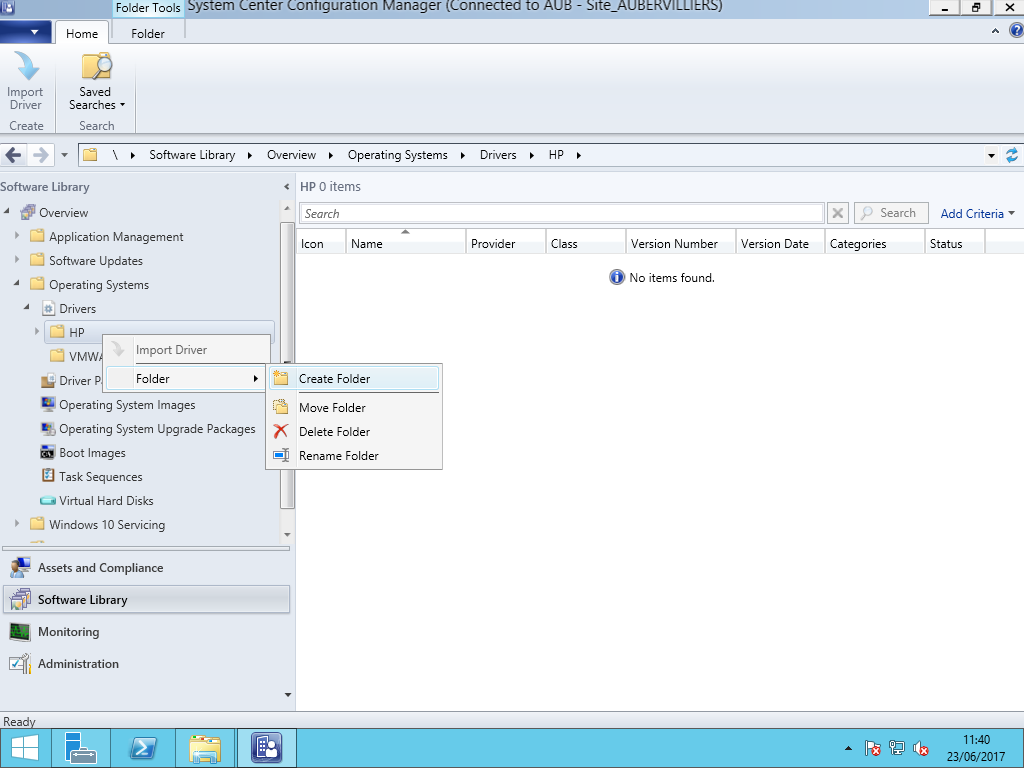Viewport: 1024px width, 768px height.
Task: Click Software Library in the breadcrumb
Action: 192,155
